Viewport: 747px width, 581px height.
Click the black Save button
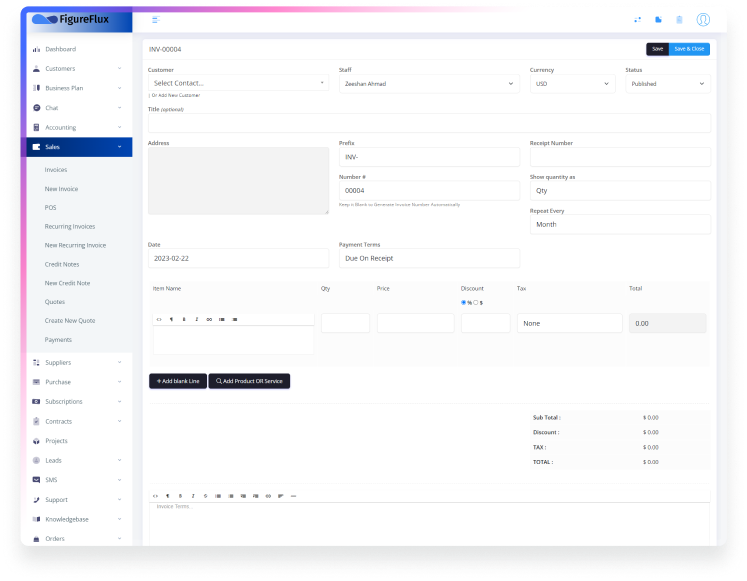pos(657,49)
